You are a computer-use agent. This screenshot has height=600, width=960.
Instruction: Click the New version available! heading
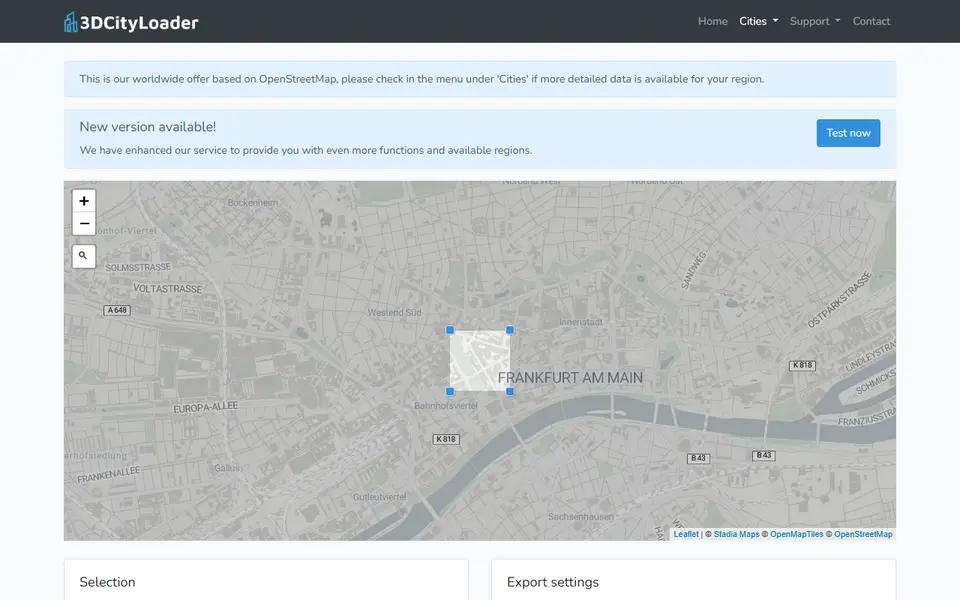148,127
